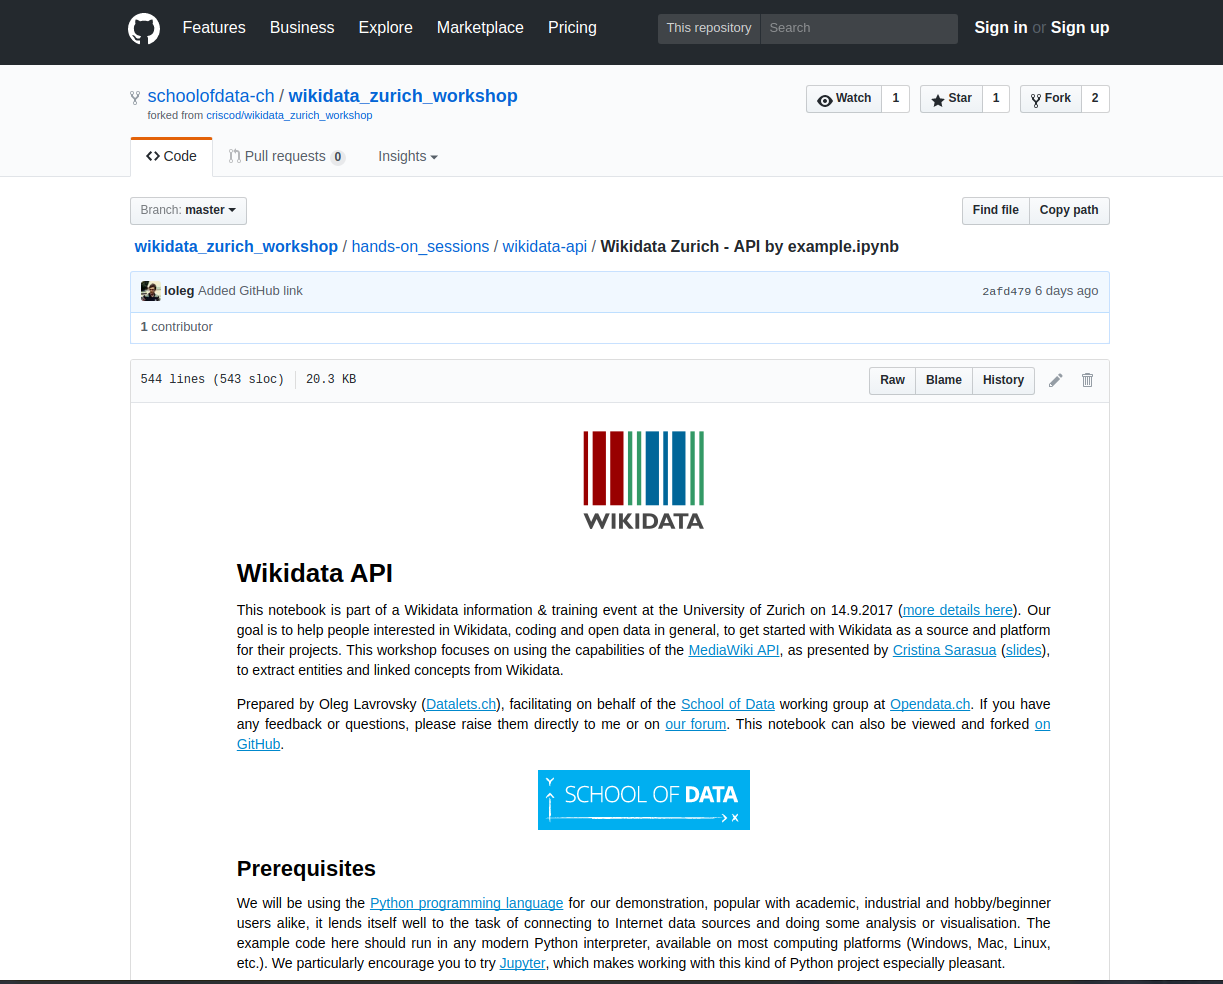This screenshot has height=984, width=1223.
Task: Open Explore in top navigation
Action: click(386, 28)
